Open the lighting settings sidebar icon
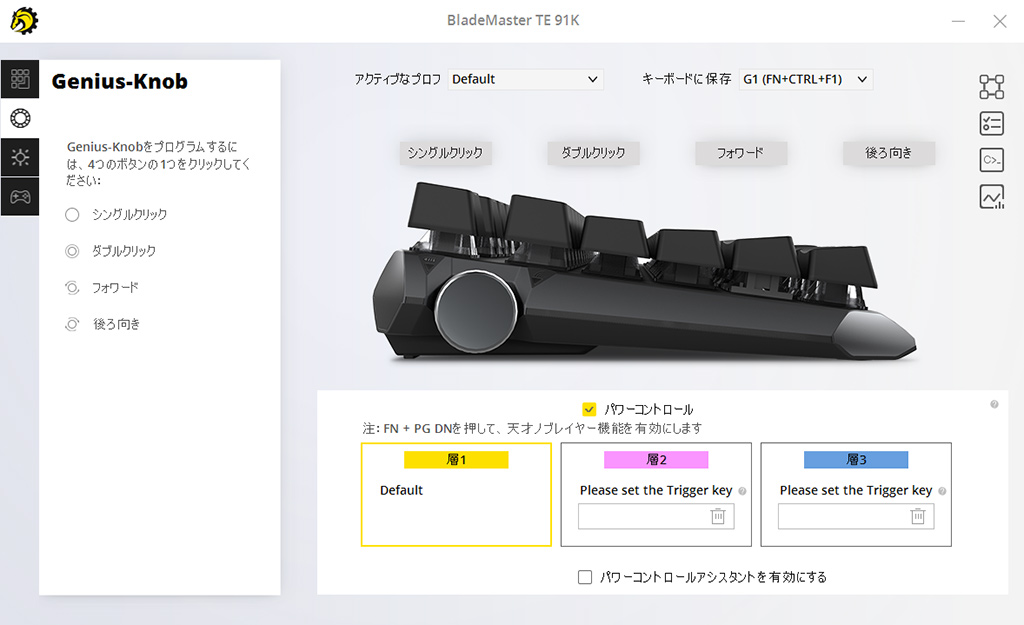The width and height of the screenshot is (1024, 625). click(x=20, y=157)
